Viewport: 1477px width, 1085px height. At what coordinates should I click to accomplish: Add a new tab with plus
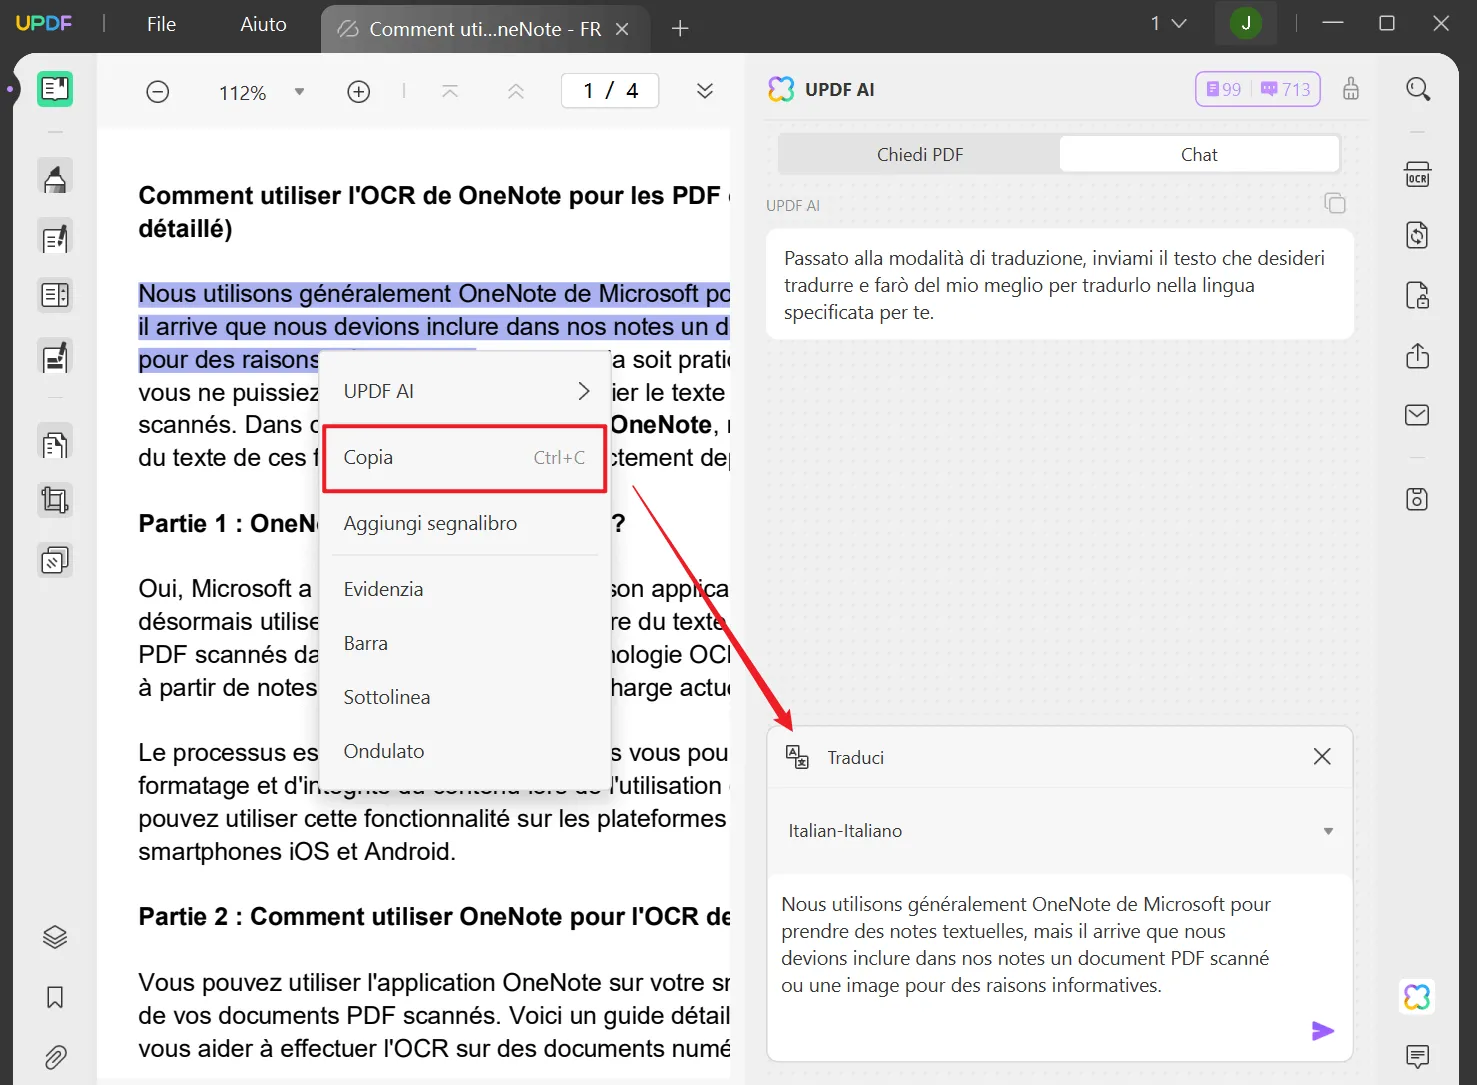coord(680,29)
